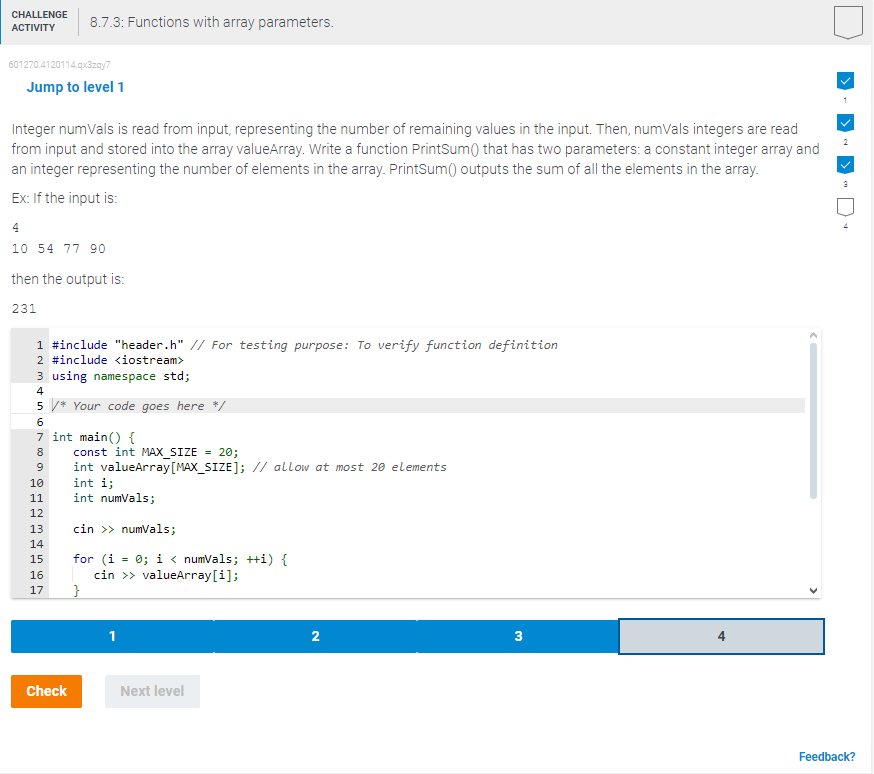The width and height of the screenshot is (874, 774).
Task: Select segment 2 of the level progress bar
Action: (315, 636)
